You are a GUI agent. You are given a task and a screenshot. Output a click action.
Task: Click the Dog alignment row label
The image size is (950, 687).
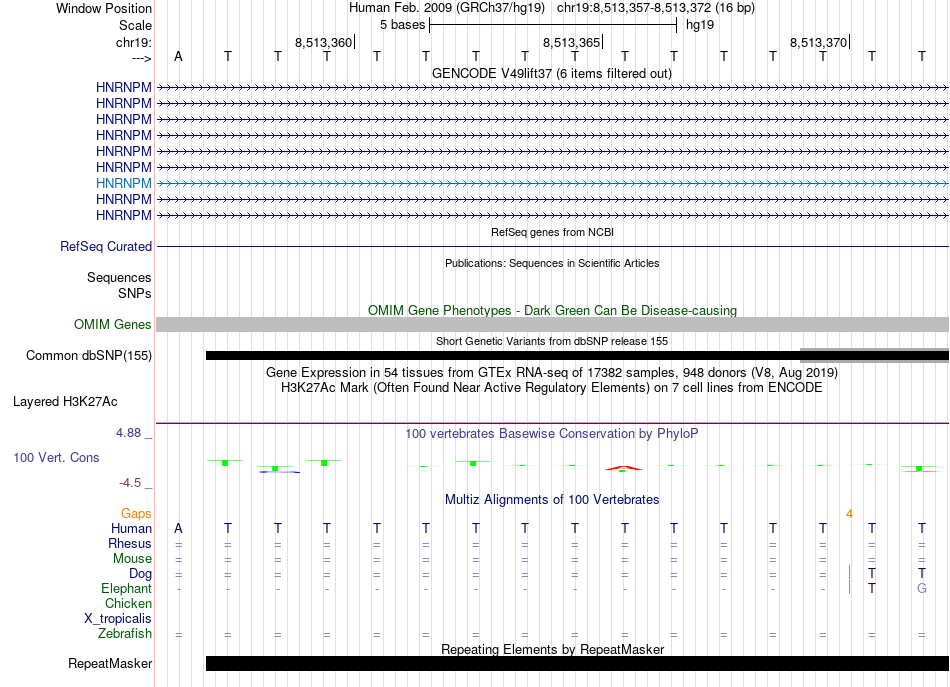point(140,574)
